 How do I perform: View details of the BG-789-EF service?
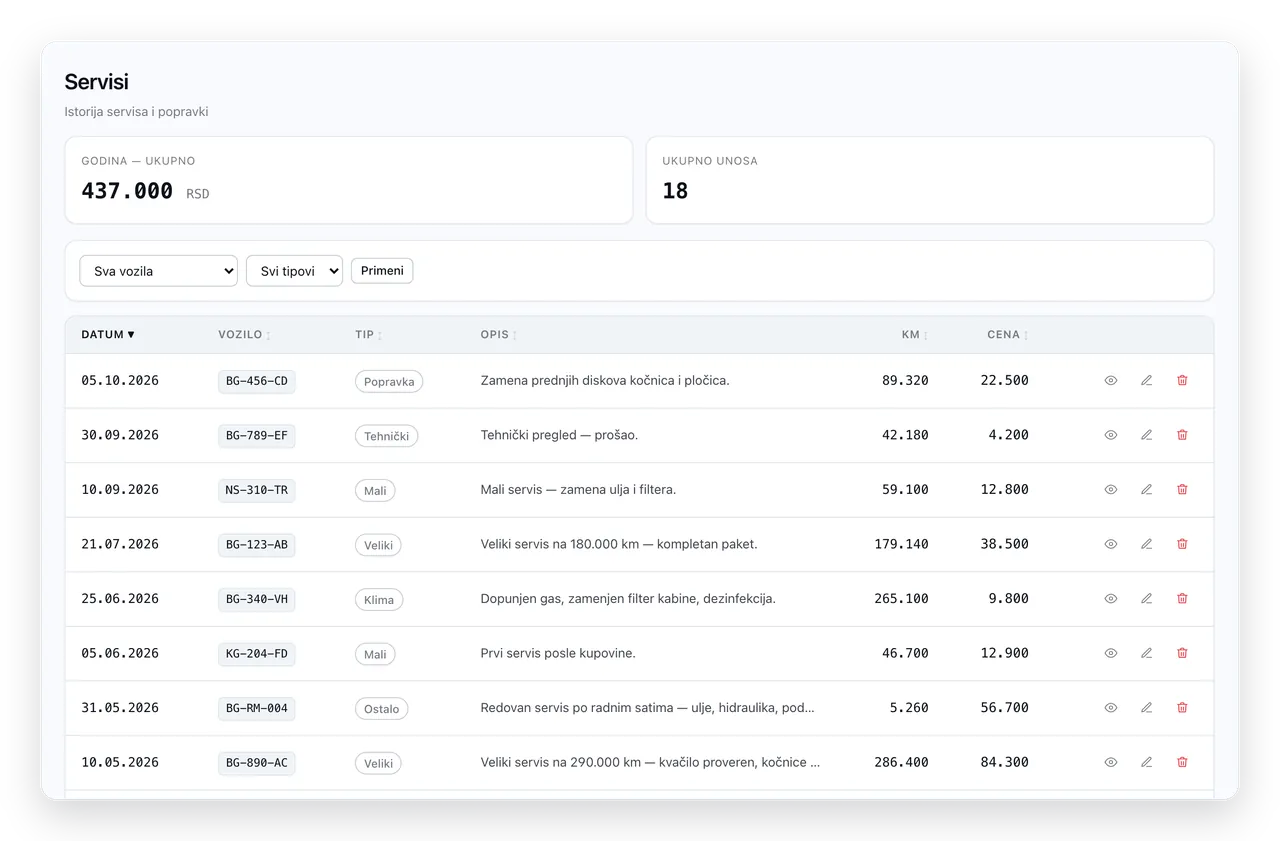click(1110, 435)
